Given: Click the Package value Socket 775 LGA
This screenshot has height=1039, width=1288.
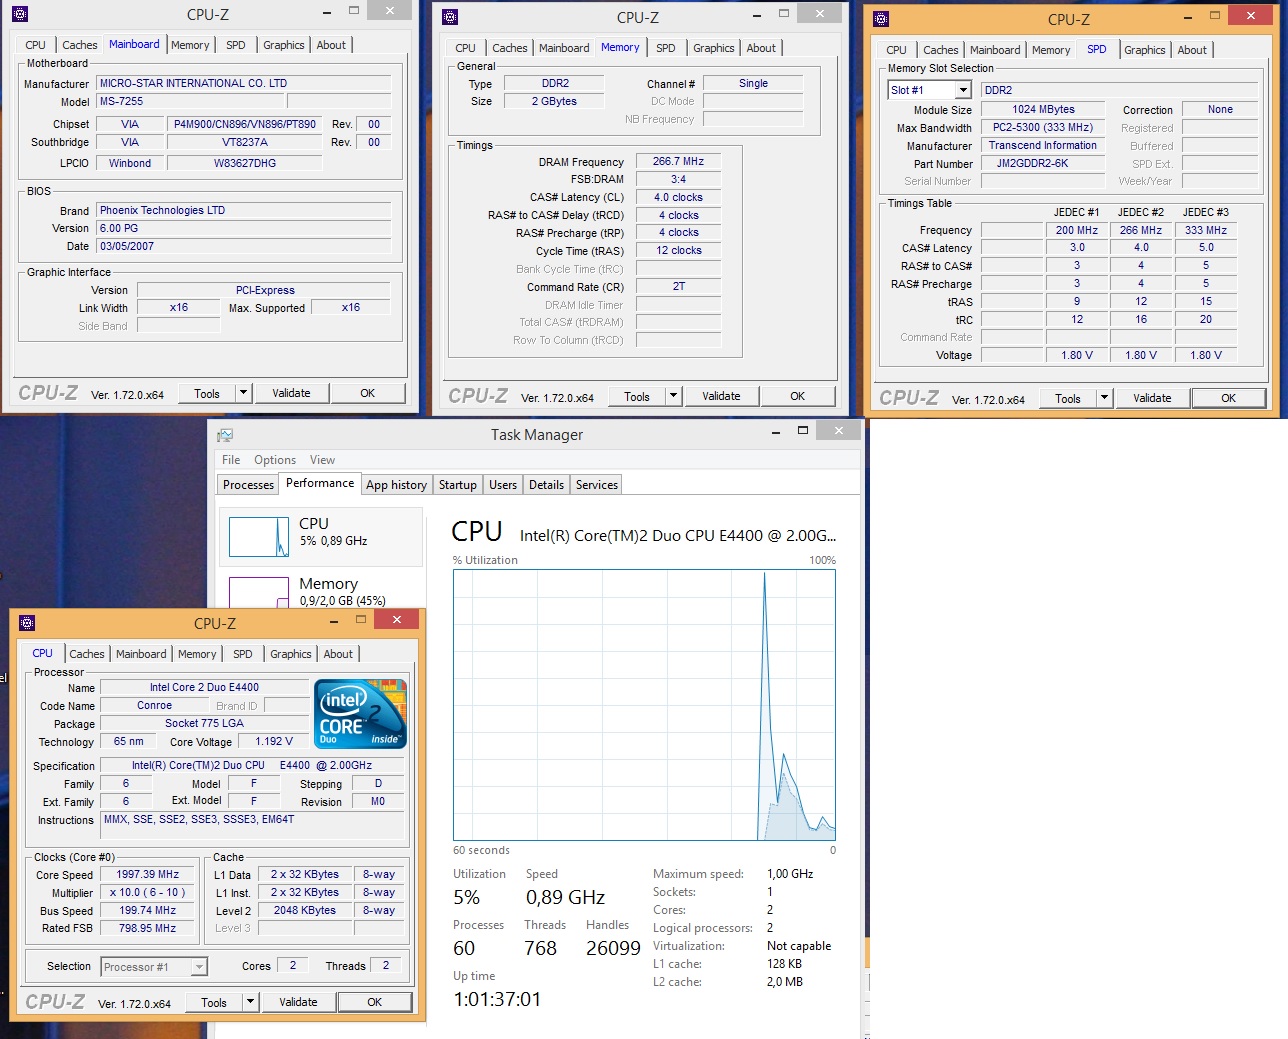Looking at the screenshot, I should coord(205,723).
